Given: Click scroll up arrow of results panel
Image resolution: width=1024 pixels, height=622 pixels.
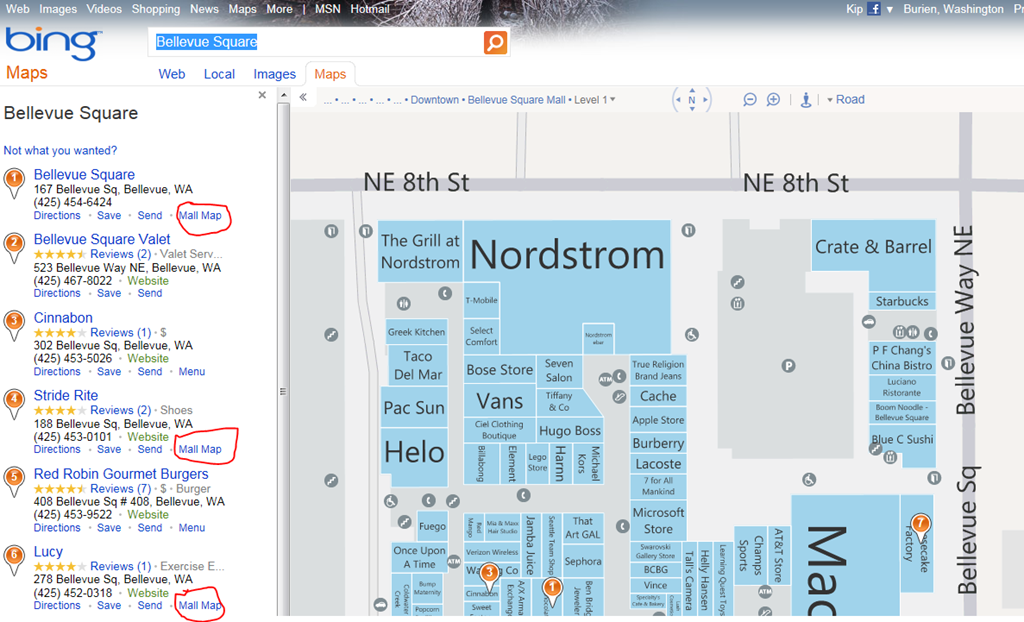Looking at the screenshot, I should 283,95.
